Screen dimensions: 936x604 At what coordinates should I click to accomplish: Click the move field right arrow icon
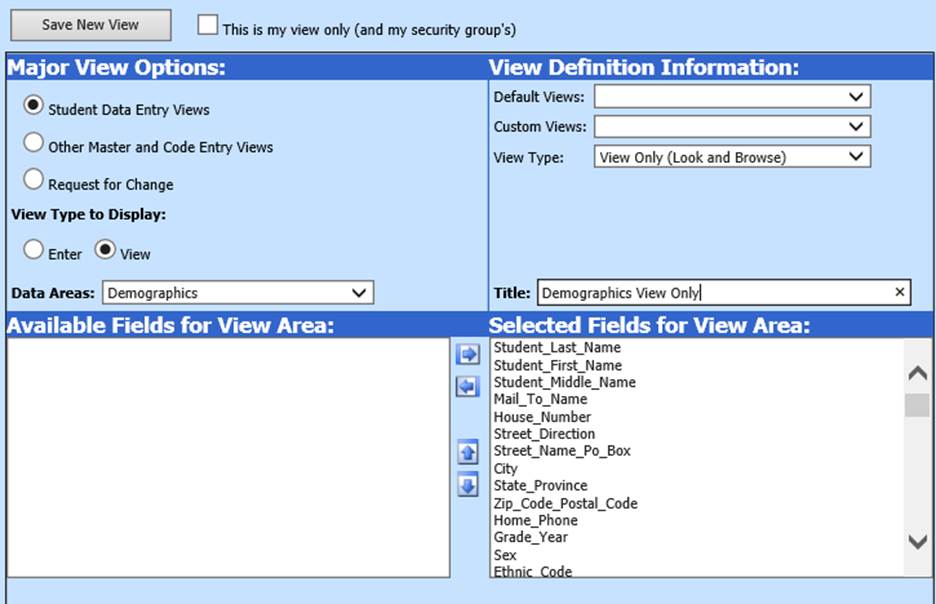pos(467,354)
